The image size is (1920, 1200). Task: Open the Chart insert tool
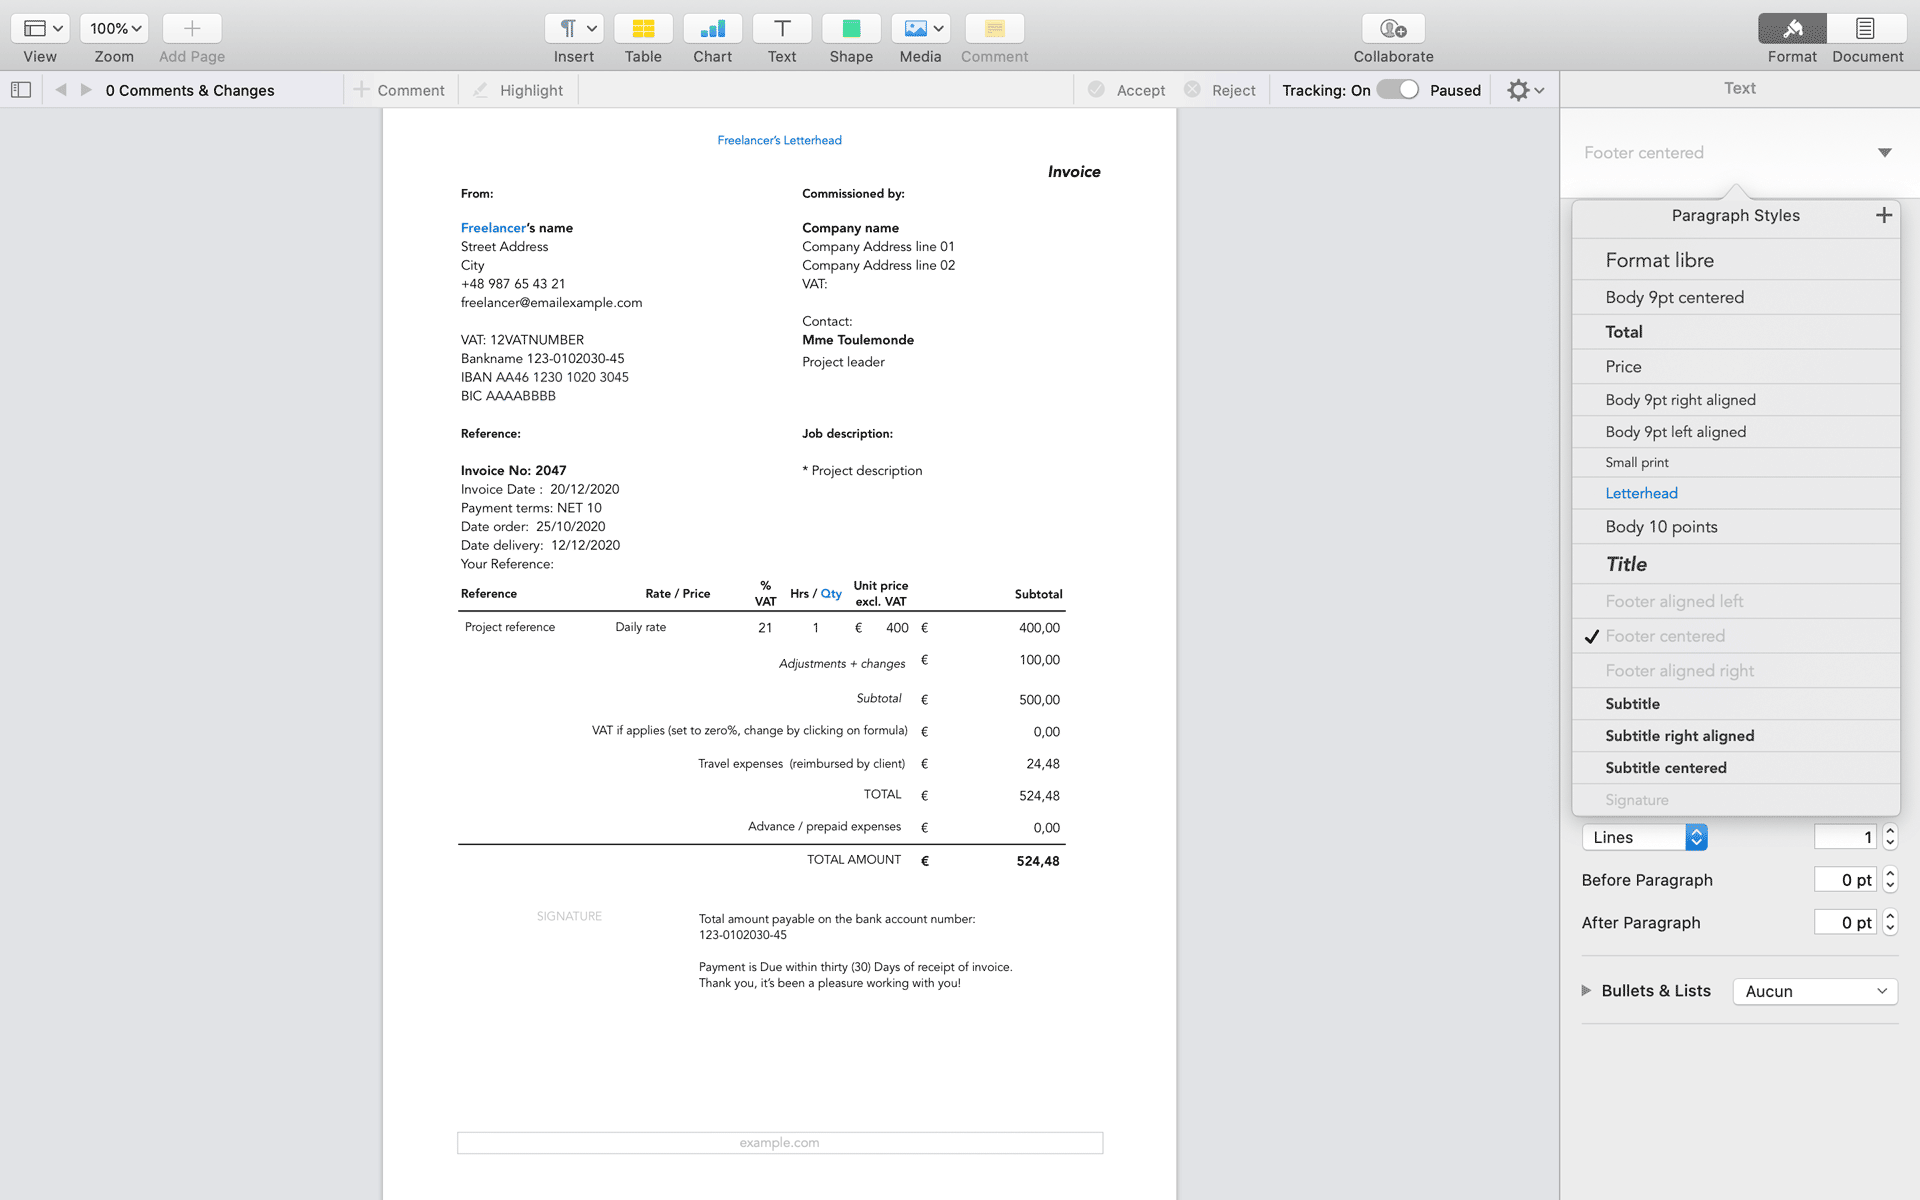coord(712,29)
